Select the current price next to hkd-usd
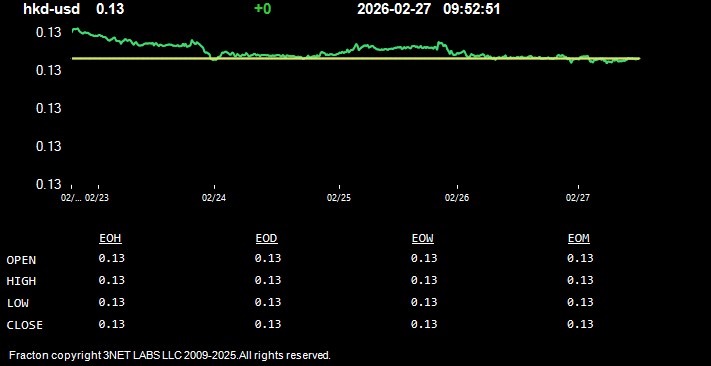Screen dimensions: 711x366 click(110, 9)
